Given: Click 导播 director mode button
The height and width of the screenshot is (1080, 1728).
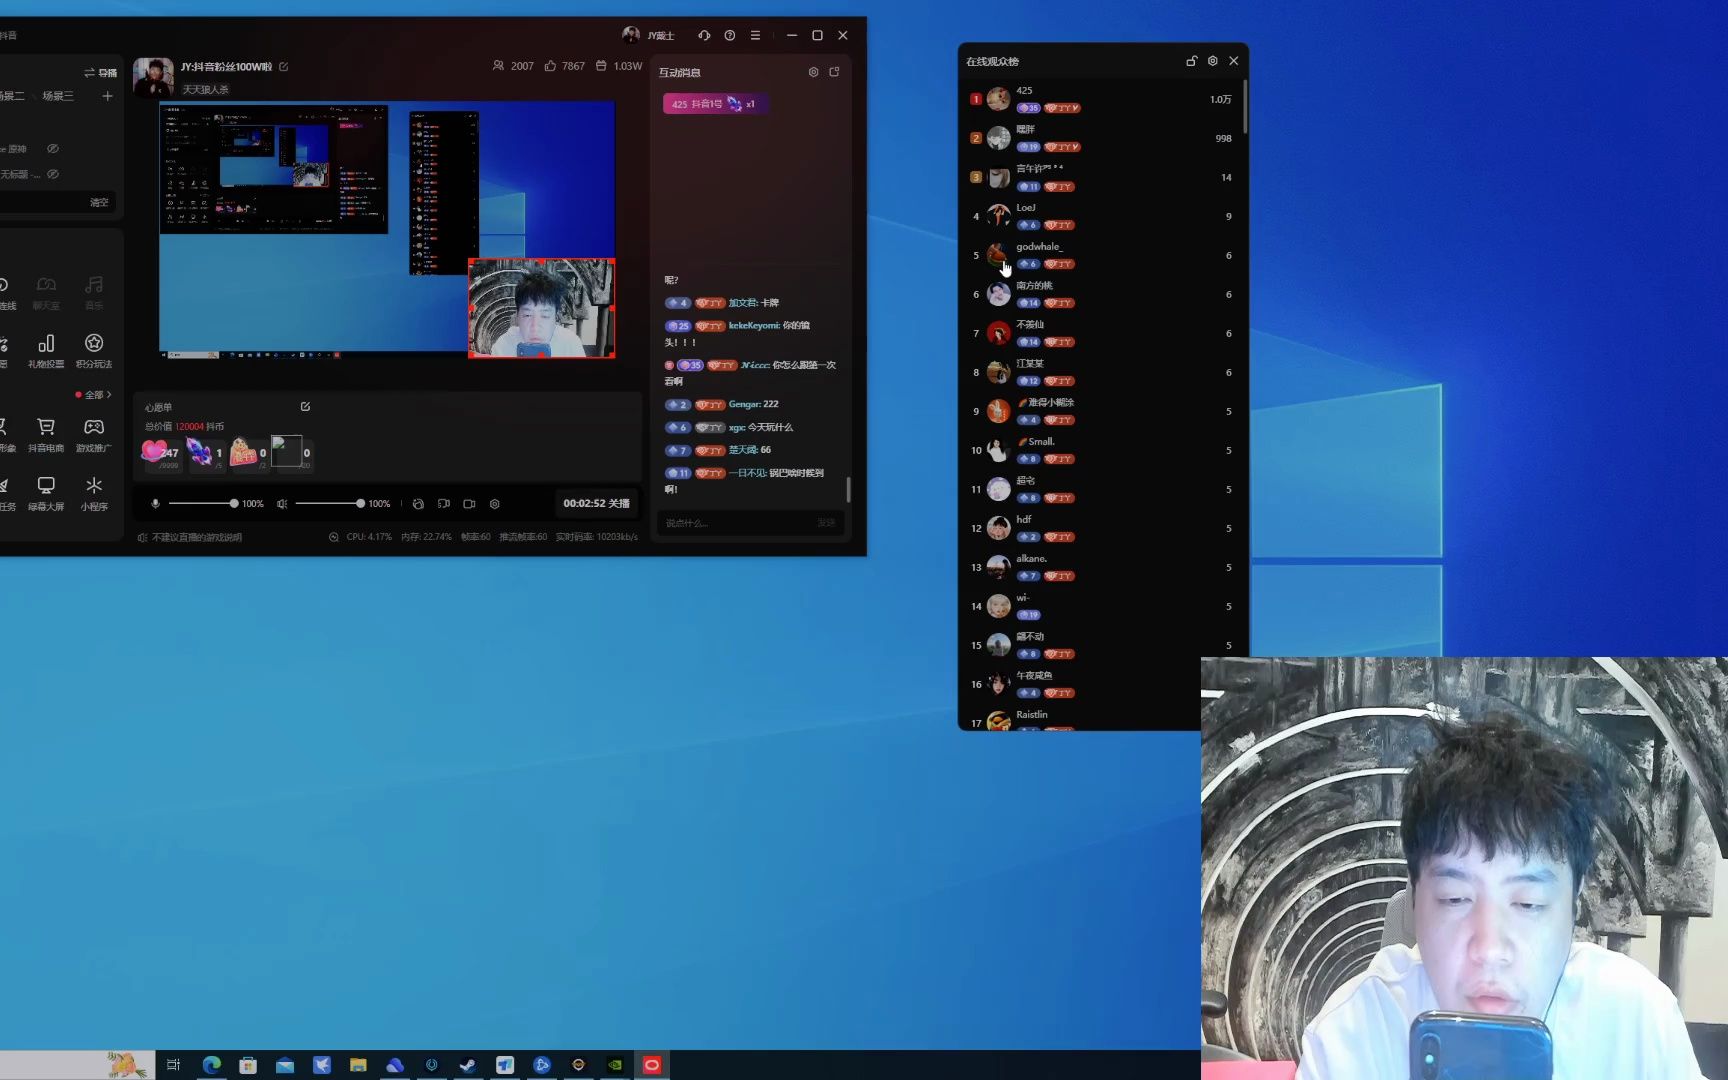Looking at the screenshot, I should pyautogui.click(x=100, y=72).
